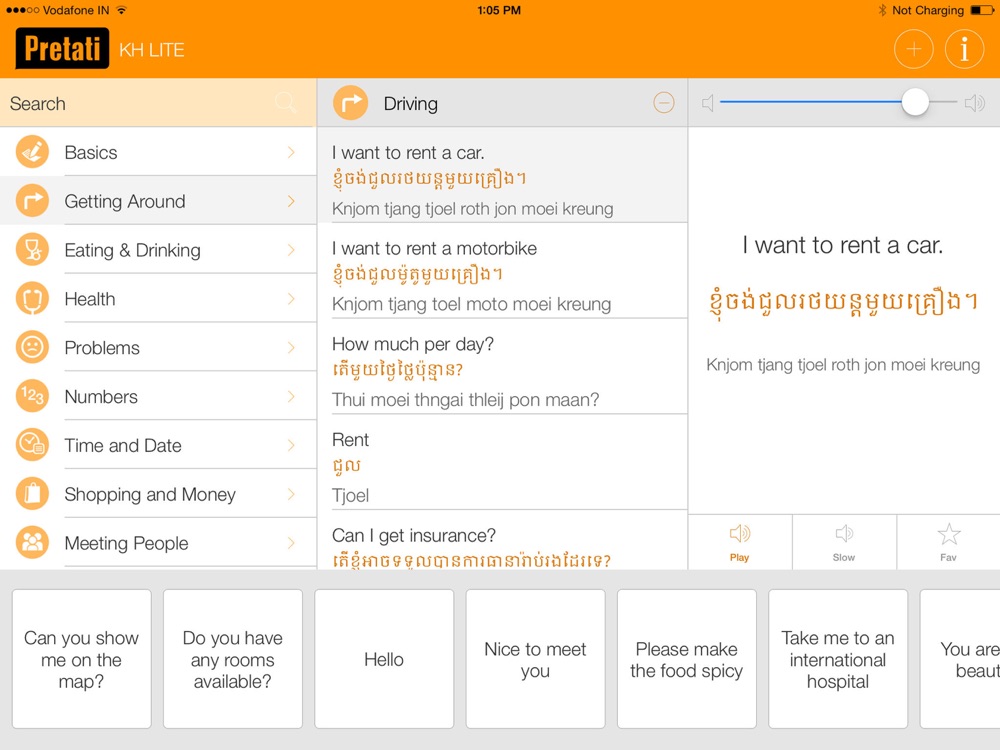Open the Problems category
Image resolution: width=1000 pixels, height=750 pixels.
click(x=158, y=348)
